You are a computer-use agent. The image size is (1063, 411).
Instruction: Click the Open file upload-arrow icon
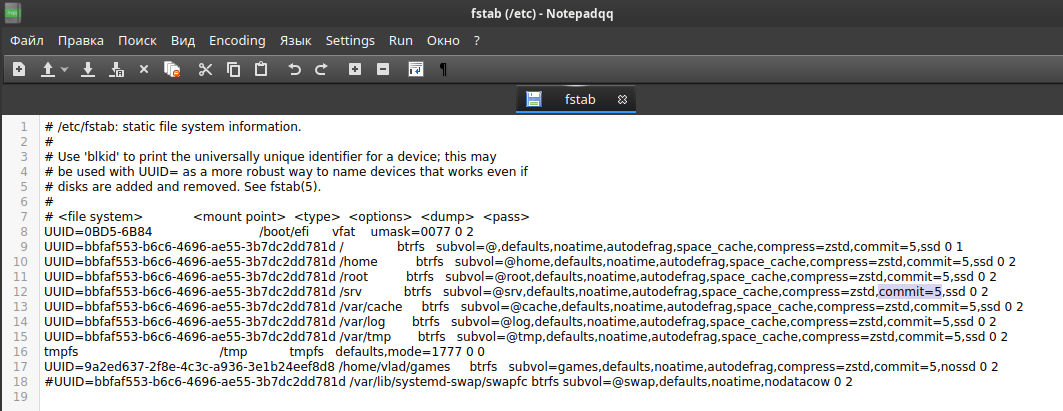coord(47,69)
